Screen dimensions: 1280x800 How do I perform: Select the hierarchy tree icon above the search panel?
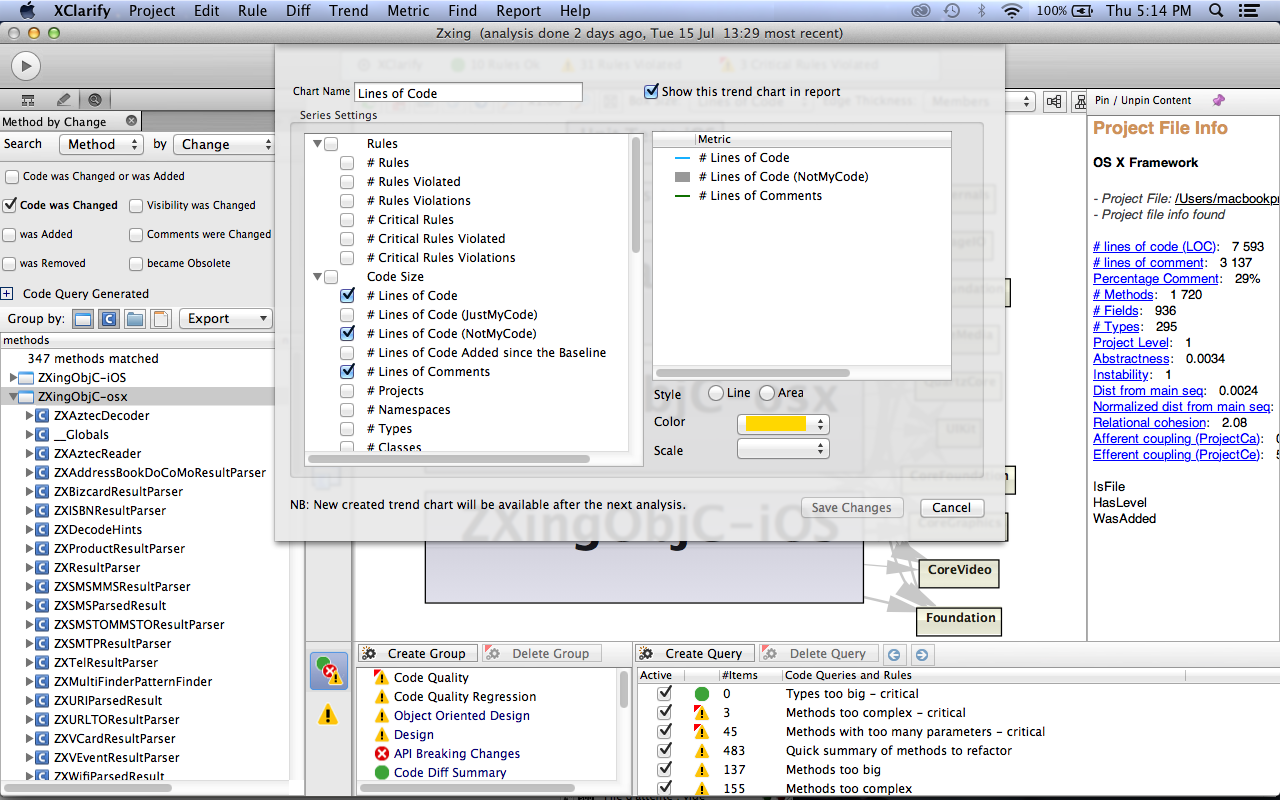click(28, 100)
